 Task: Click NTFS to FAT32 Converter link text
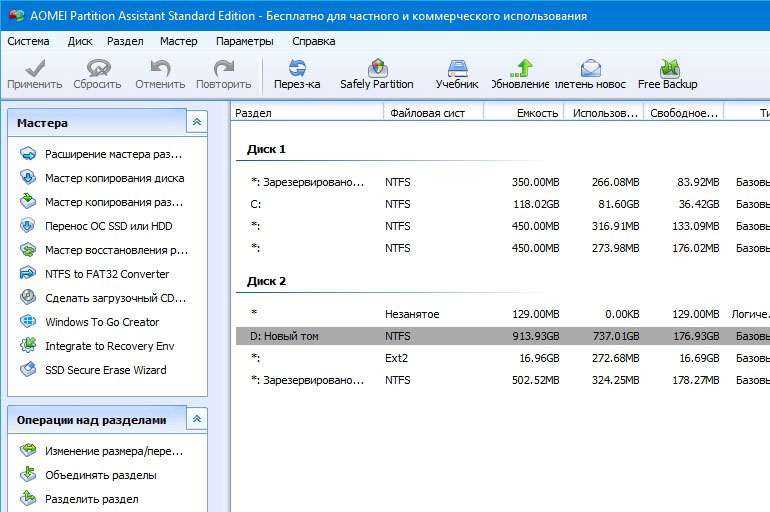pos(107,274)
